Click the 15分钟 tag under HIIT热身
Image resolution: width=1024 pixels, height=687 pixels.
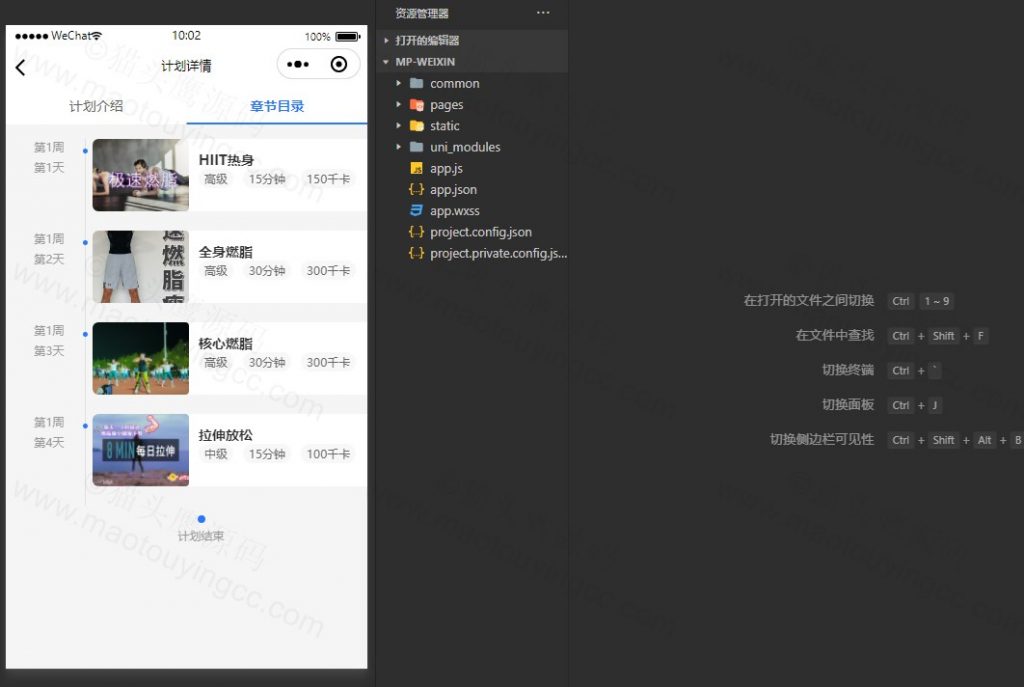266,179
